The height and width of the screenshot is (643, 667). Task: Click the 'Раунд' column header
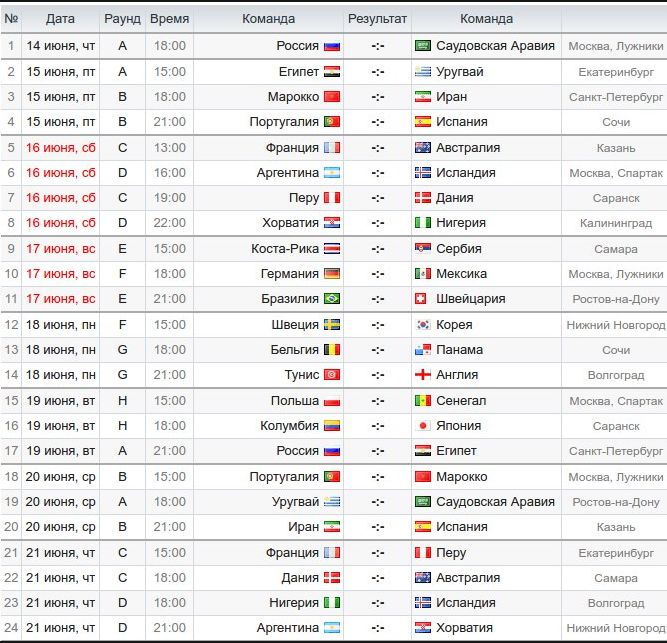(122, 19)
